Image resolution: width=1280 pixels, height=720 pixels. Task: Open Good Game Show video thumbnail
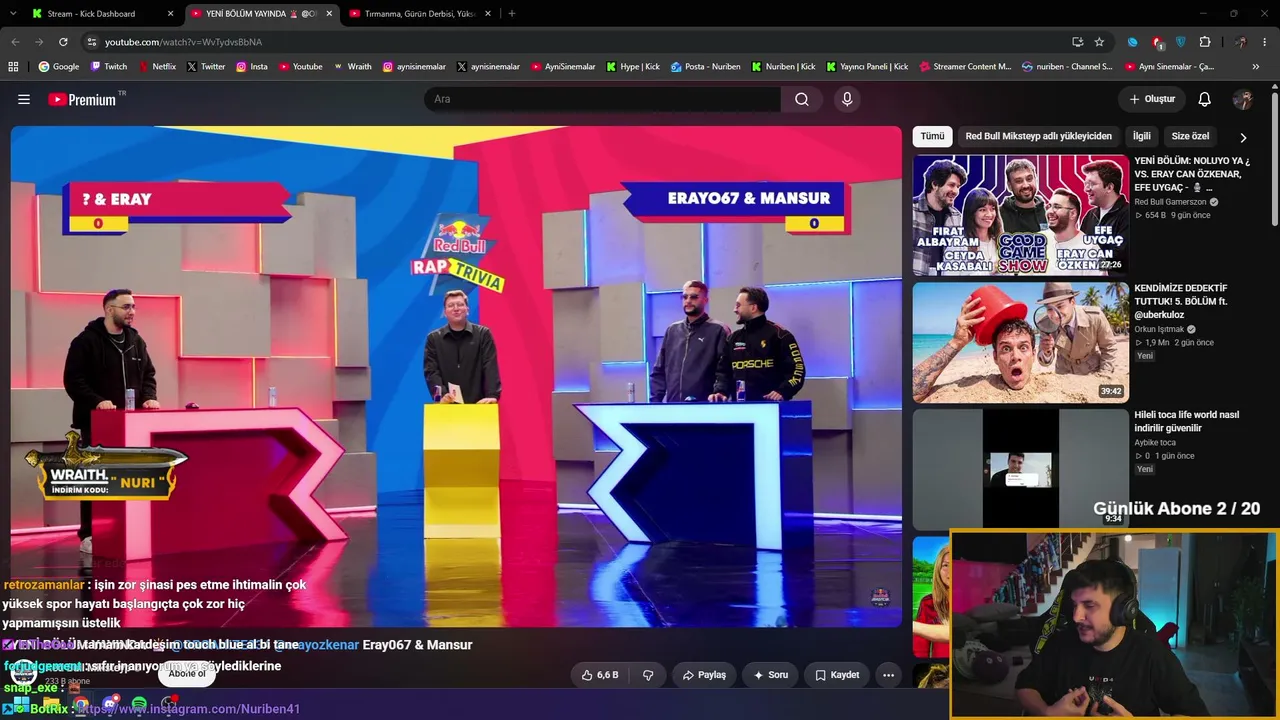click(x=1020, y=215)
